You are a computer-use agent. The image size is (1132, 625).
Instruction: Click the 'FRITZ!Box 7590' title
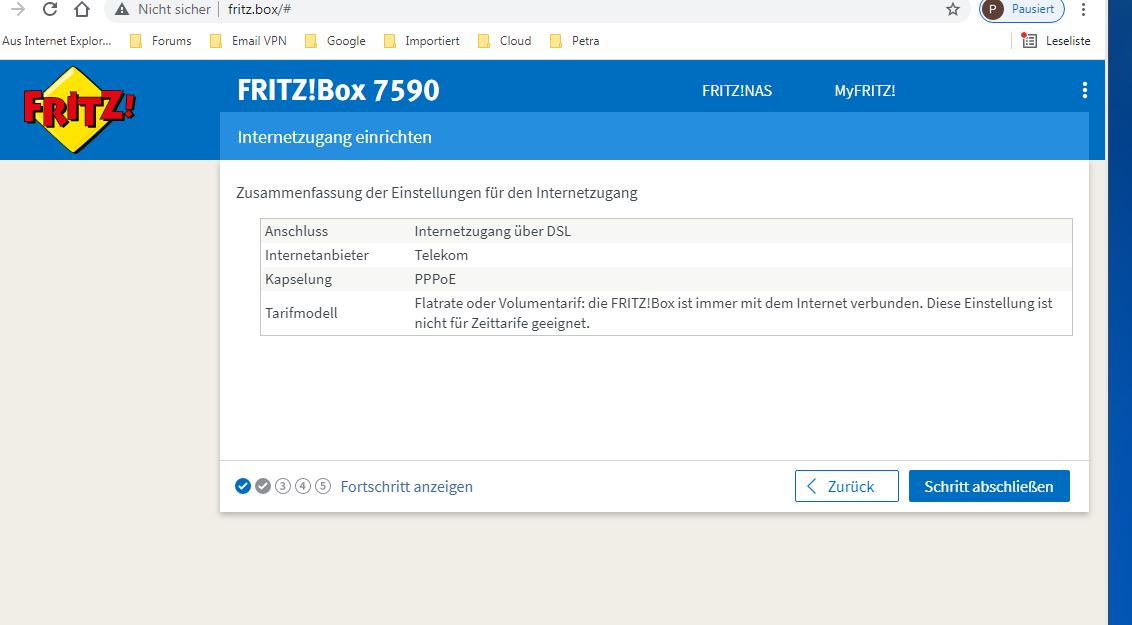tap(339, 90)
